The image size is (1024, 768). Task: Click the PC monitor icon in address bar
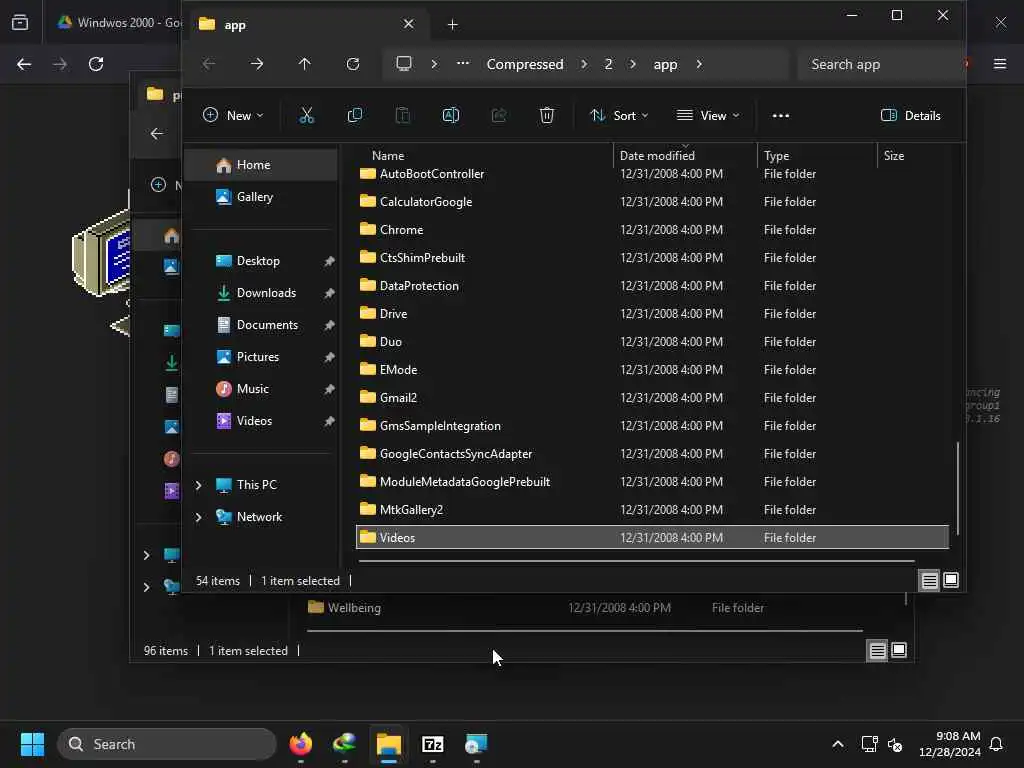(x=404, y=63)
